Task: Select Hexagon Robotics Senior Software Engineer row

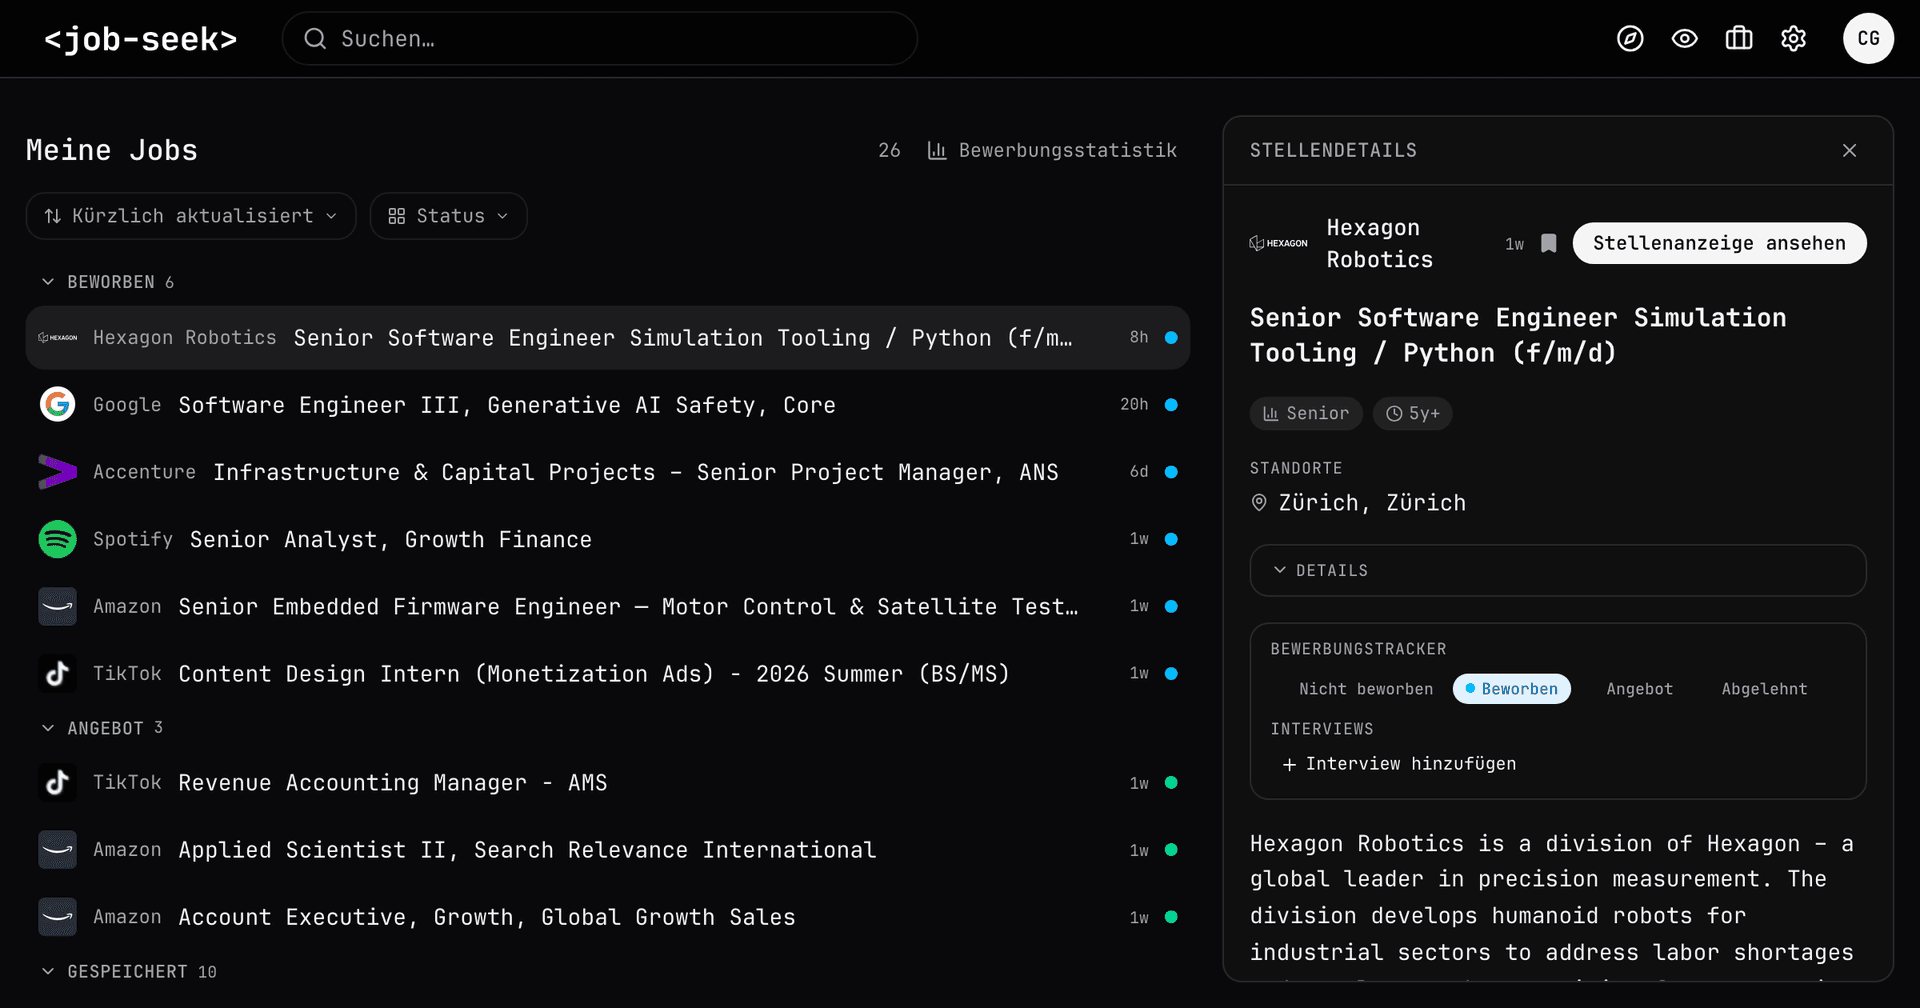Action: [608, 337]
